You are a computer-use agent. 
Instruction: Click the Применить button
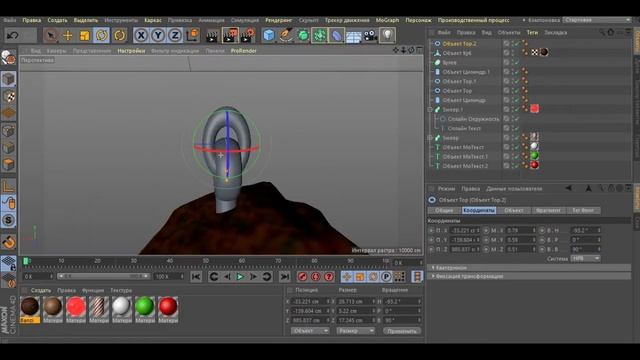[402, 331]
